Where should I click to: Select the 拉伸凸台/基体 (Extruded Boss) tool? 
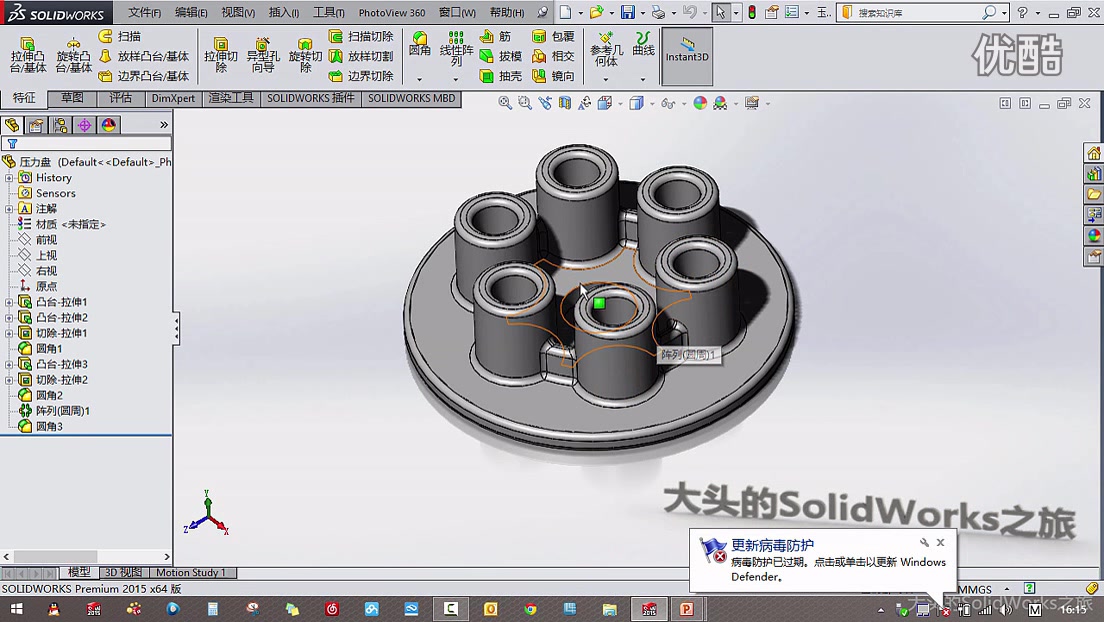(27, 55)
